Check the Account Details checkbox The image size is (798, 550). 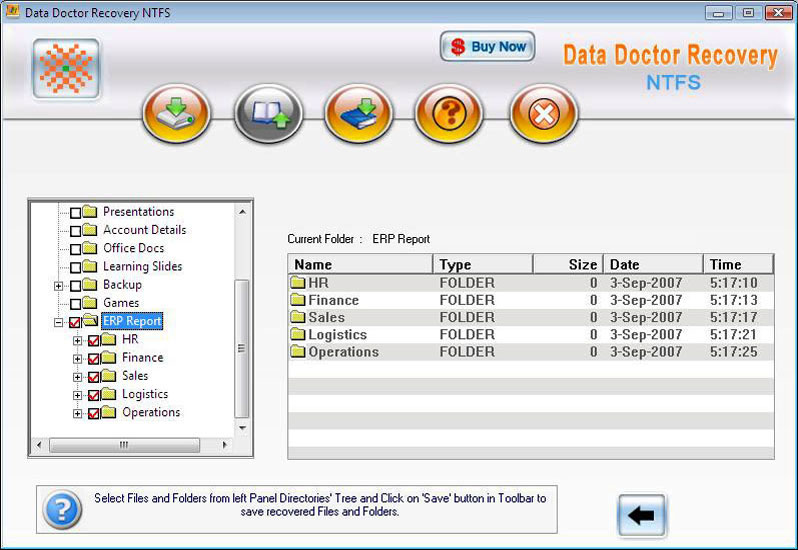point(75,231)
